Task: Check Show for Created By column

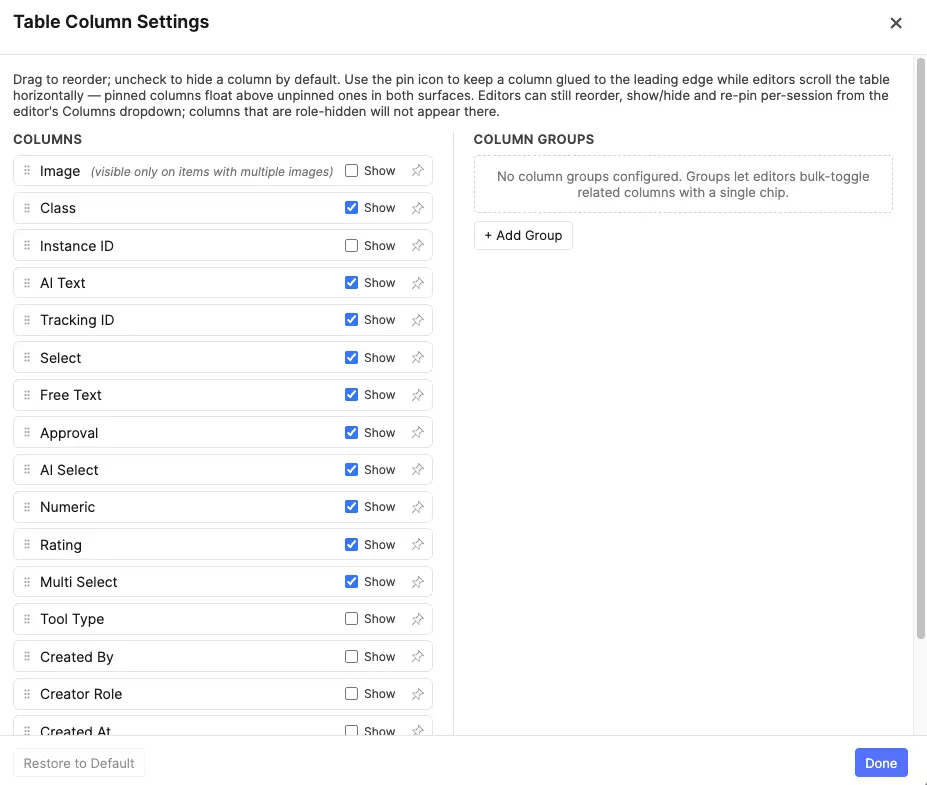Action: click(x=351, y=657)
